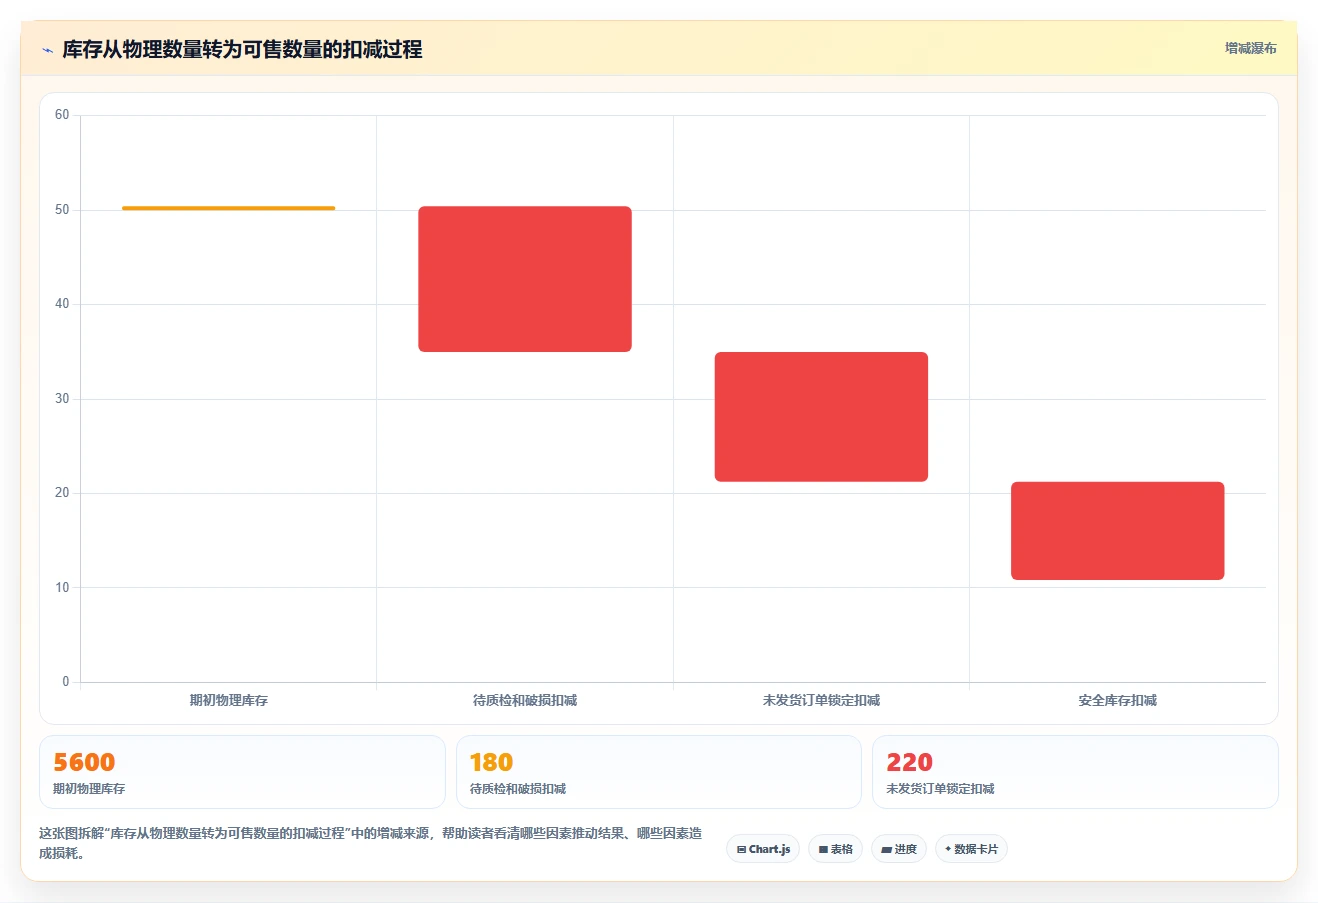The width and height of the screenshot is (1318, 903).
Task: Click the Chart.js tag chip
Action: [x=763, y=849]
